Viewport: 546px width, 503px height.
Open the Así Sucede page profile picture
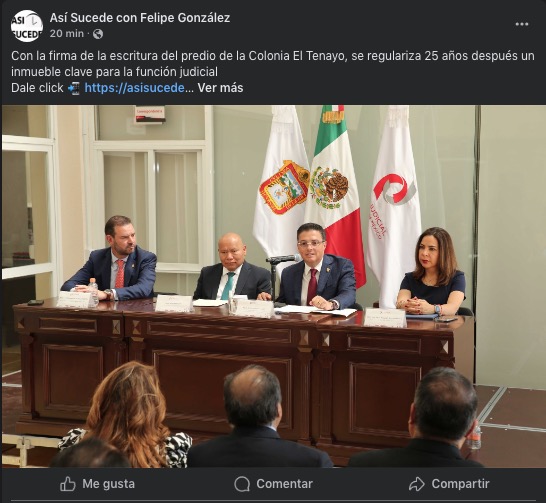tap(27, 26)
